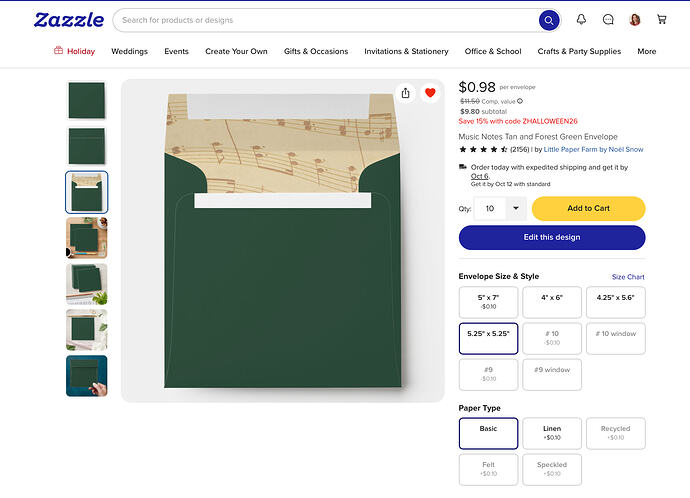690x498 pixels.
Task: Expand the Qty dropdown
Action: click(x=516, y=209)
